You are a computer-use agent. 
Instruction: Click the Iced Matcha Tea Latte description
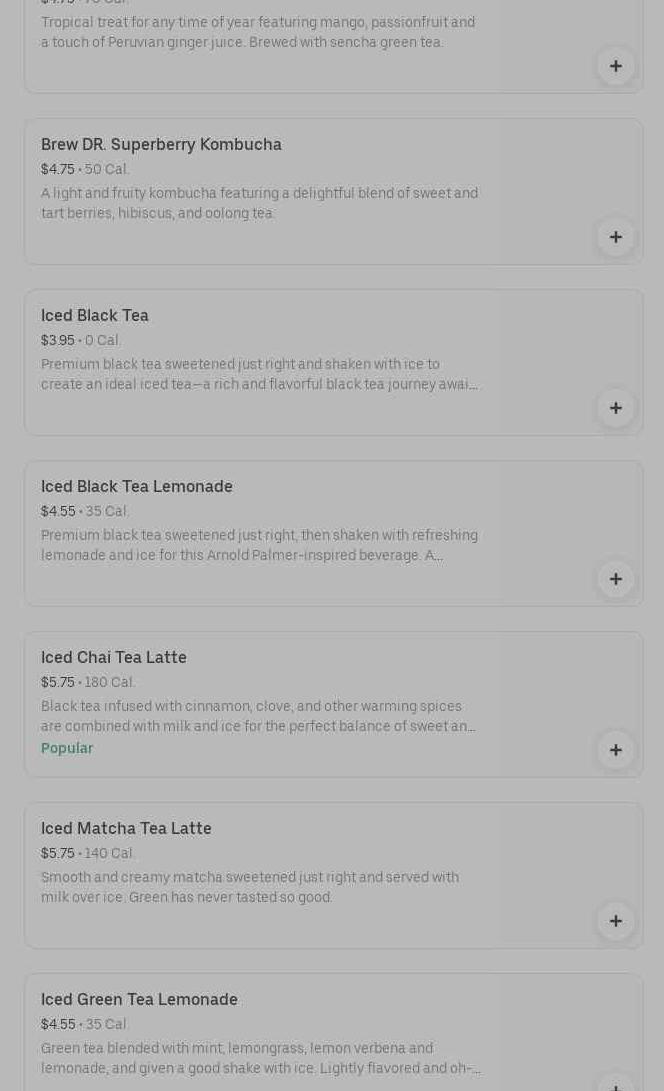click(x=250, y=887)
